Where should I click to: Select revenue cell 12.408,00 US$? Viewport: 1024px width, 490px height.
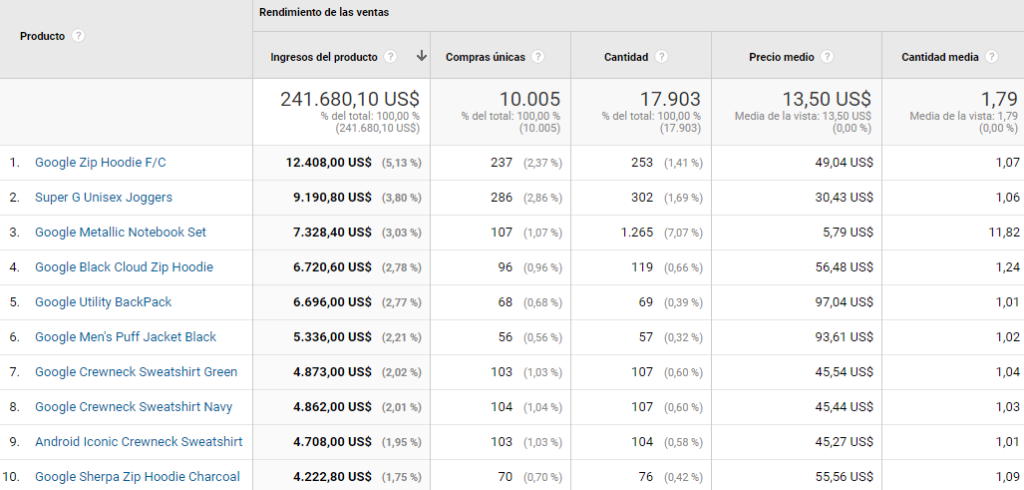(x=328, y=163)
